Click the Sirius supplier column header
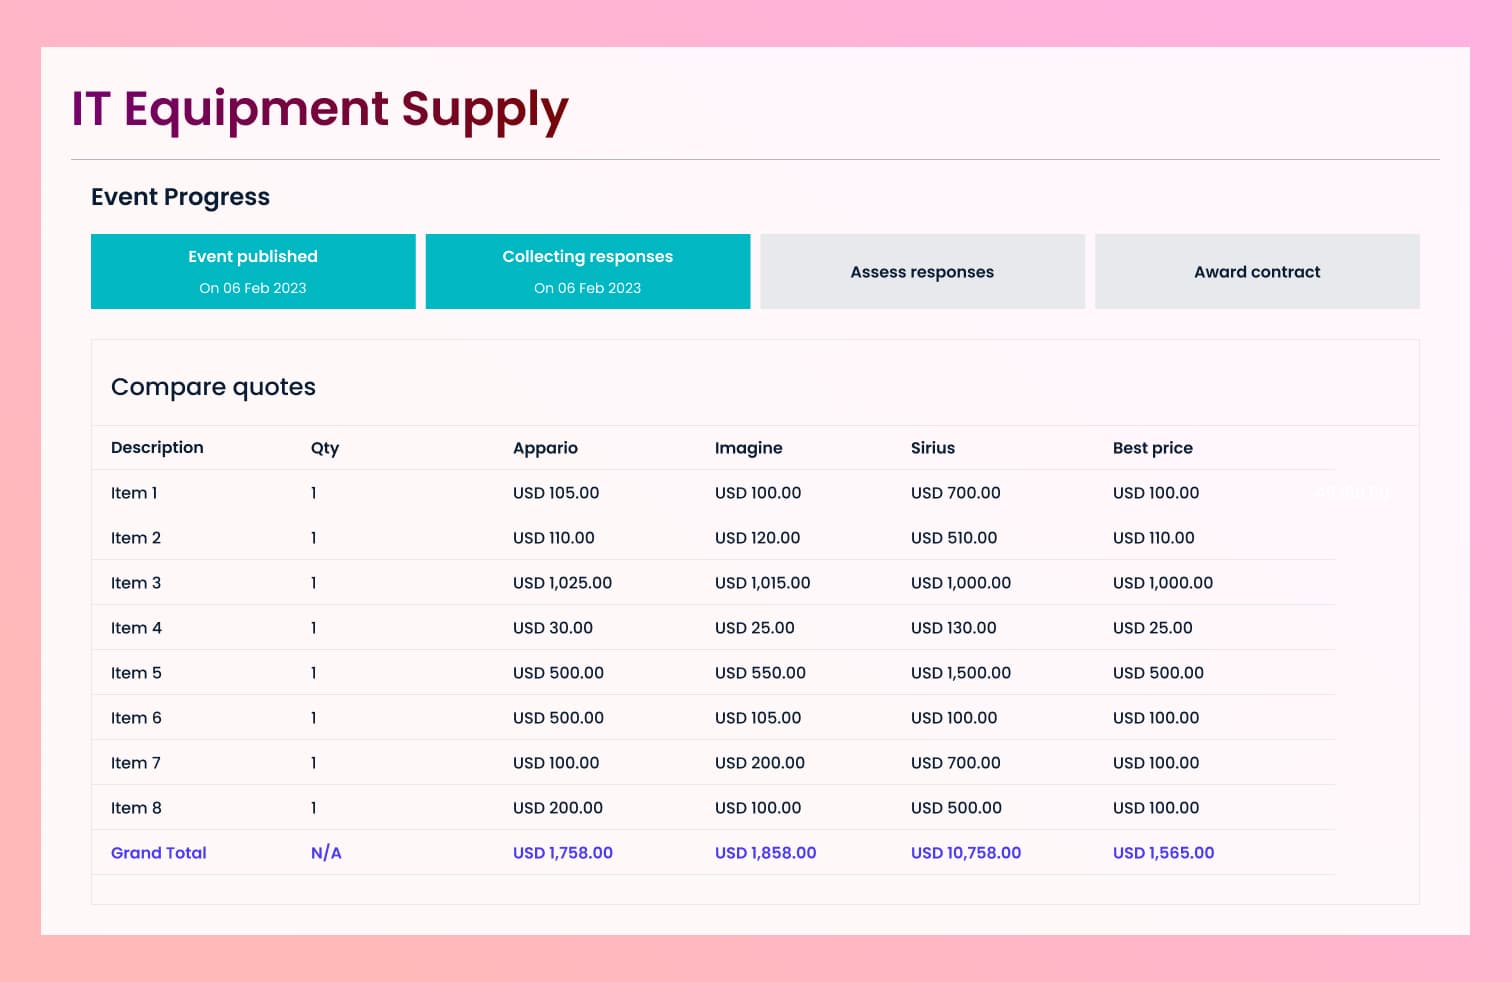 932,448
